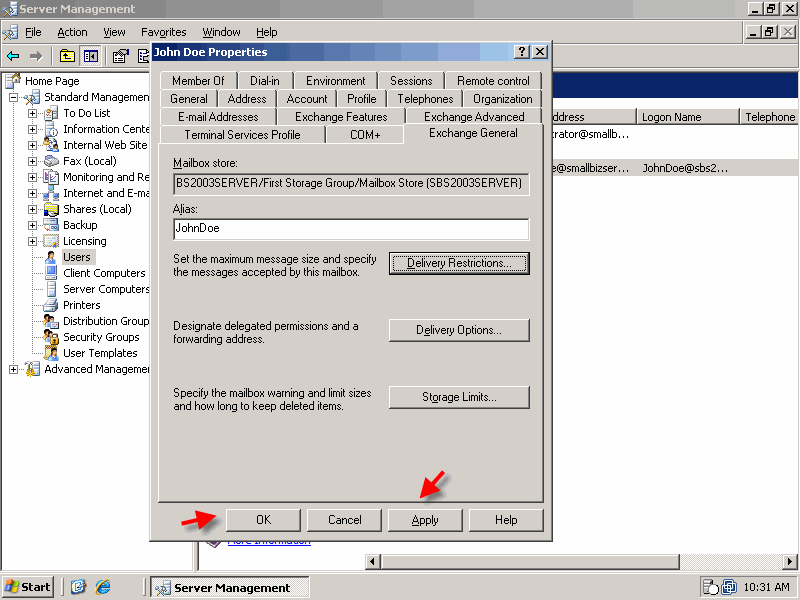This screenshot has height=600, width=800.
Task: Switch to the Account tab
Action: (x=307, y=99)
